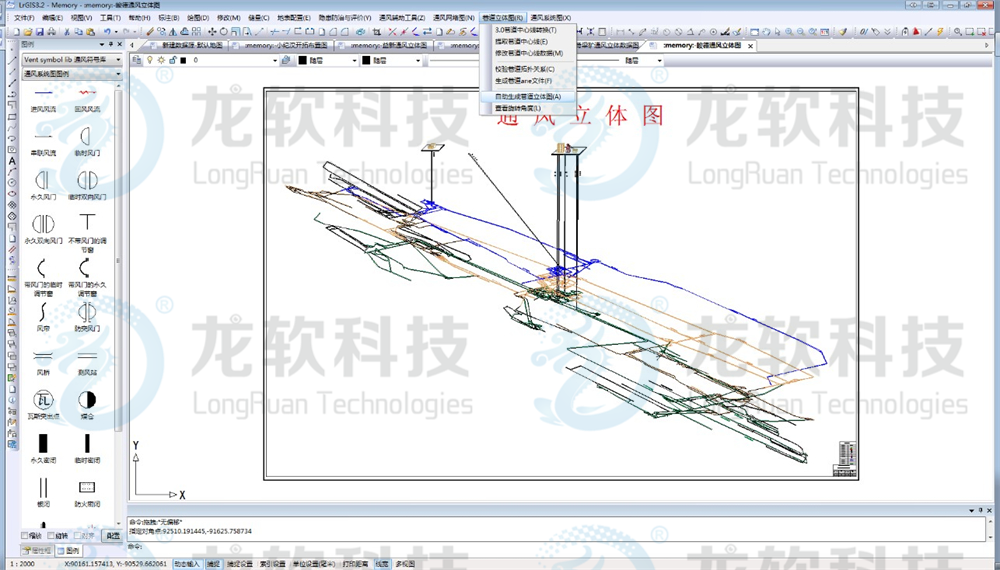Toggle 动态输入 in the status bar
Screen dimensions: 1000x570
point(187,564)
